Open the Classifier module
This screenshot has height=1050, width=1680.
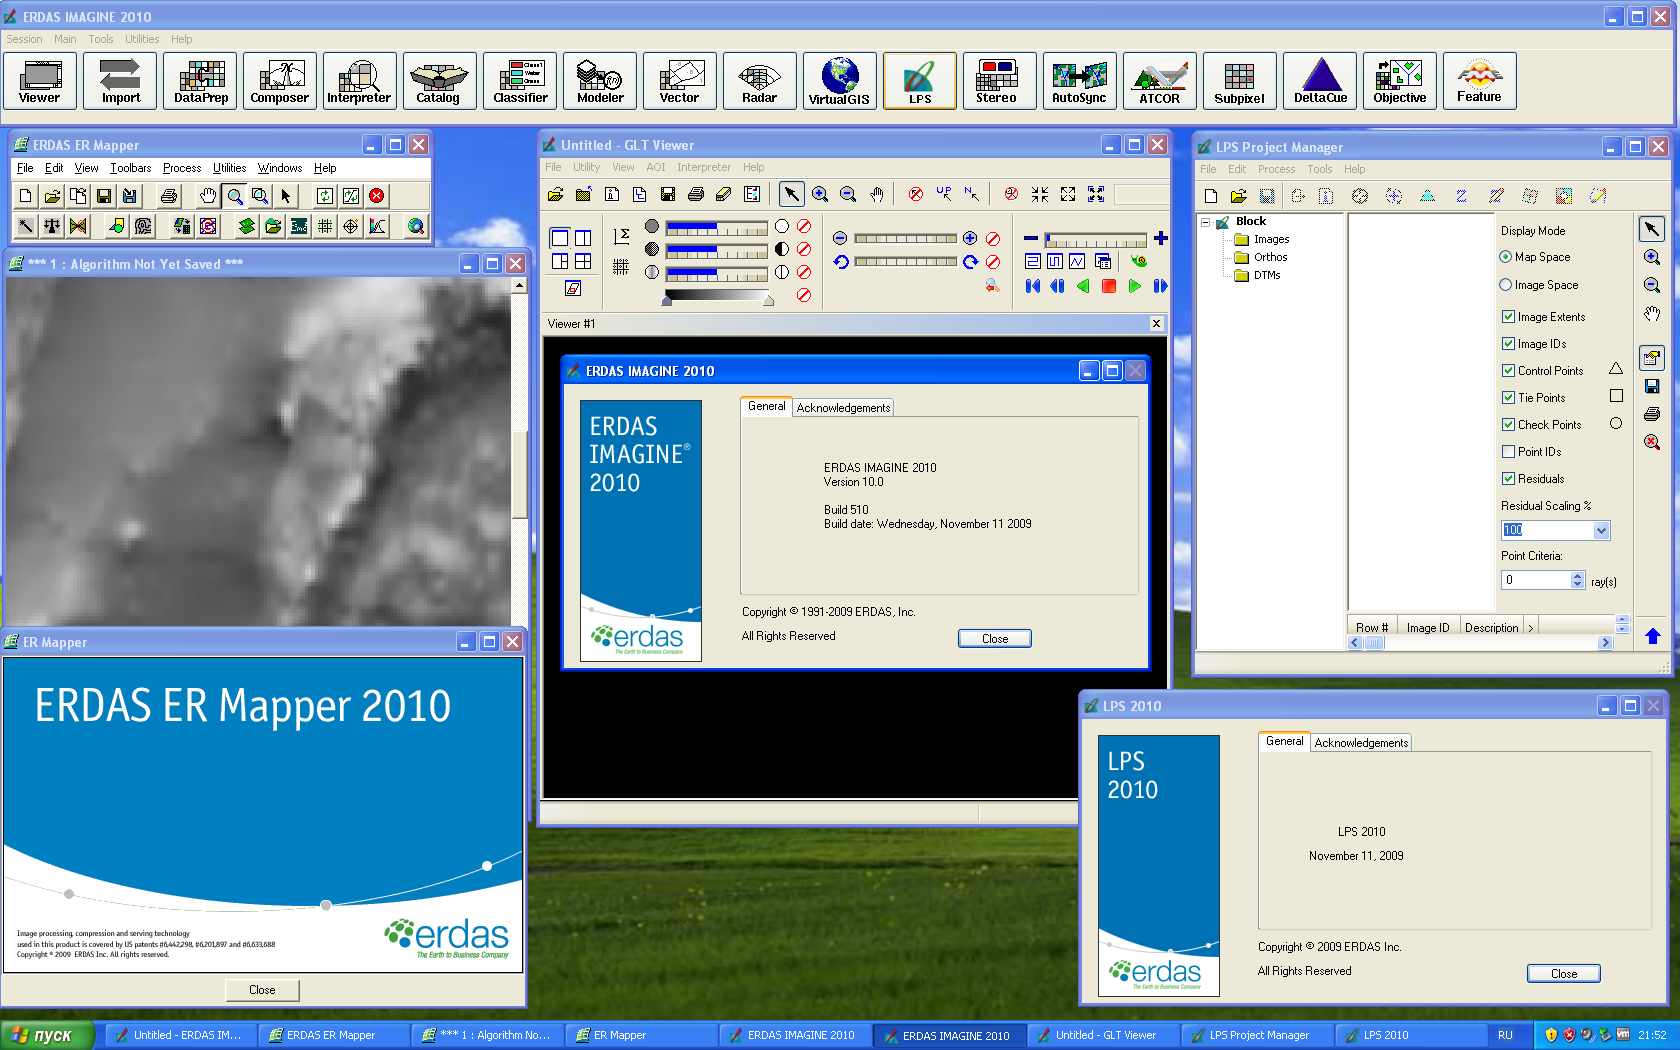pyautogui.click(x=520, y=80)
